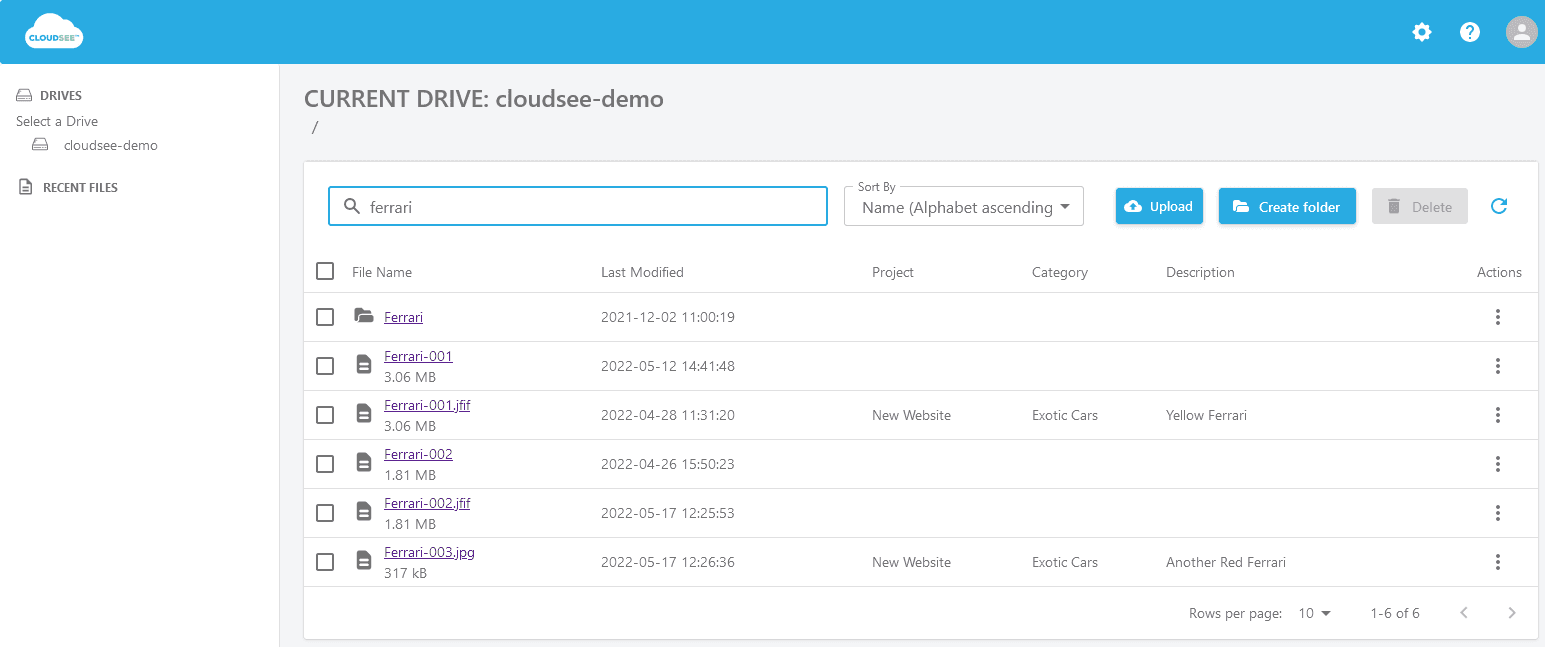
Task: Open the user account avatar icon
Action: 1521,32
